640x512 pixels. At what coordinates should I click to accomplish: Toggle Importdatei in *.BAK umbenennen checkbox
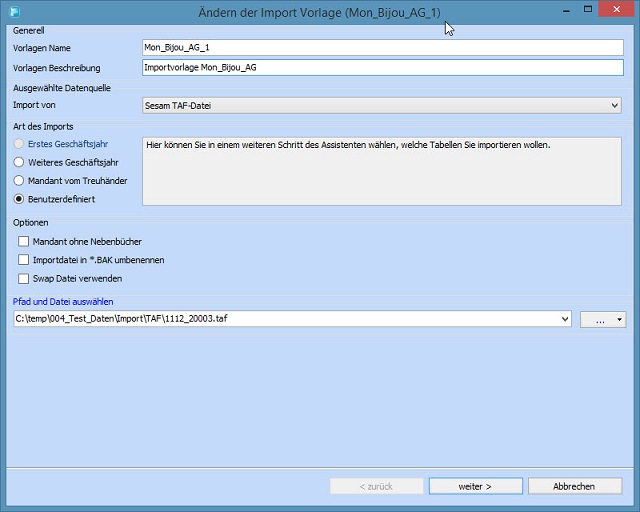tap(23, 260)
